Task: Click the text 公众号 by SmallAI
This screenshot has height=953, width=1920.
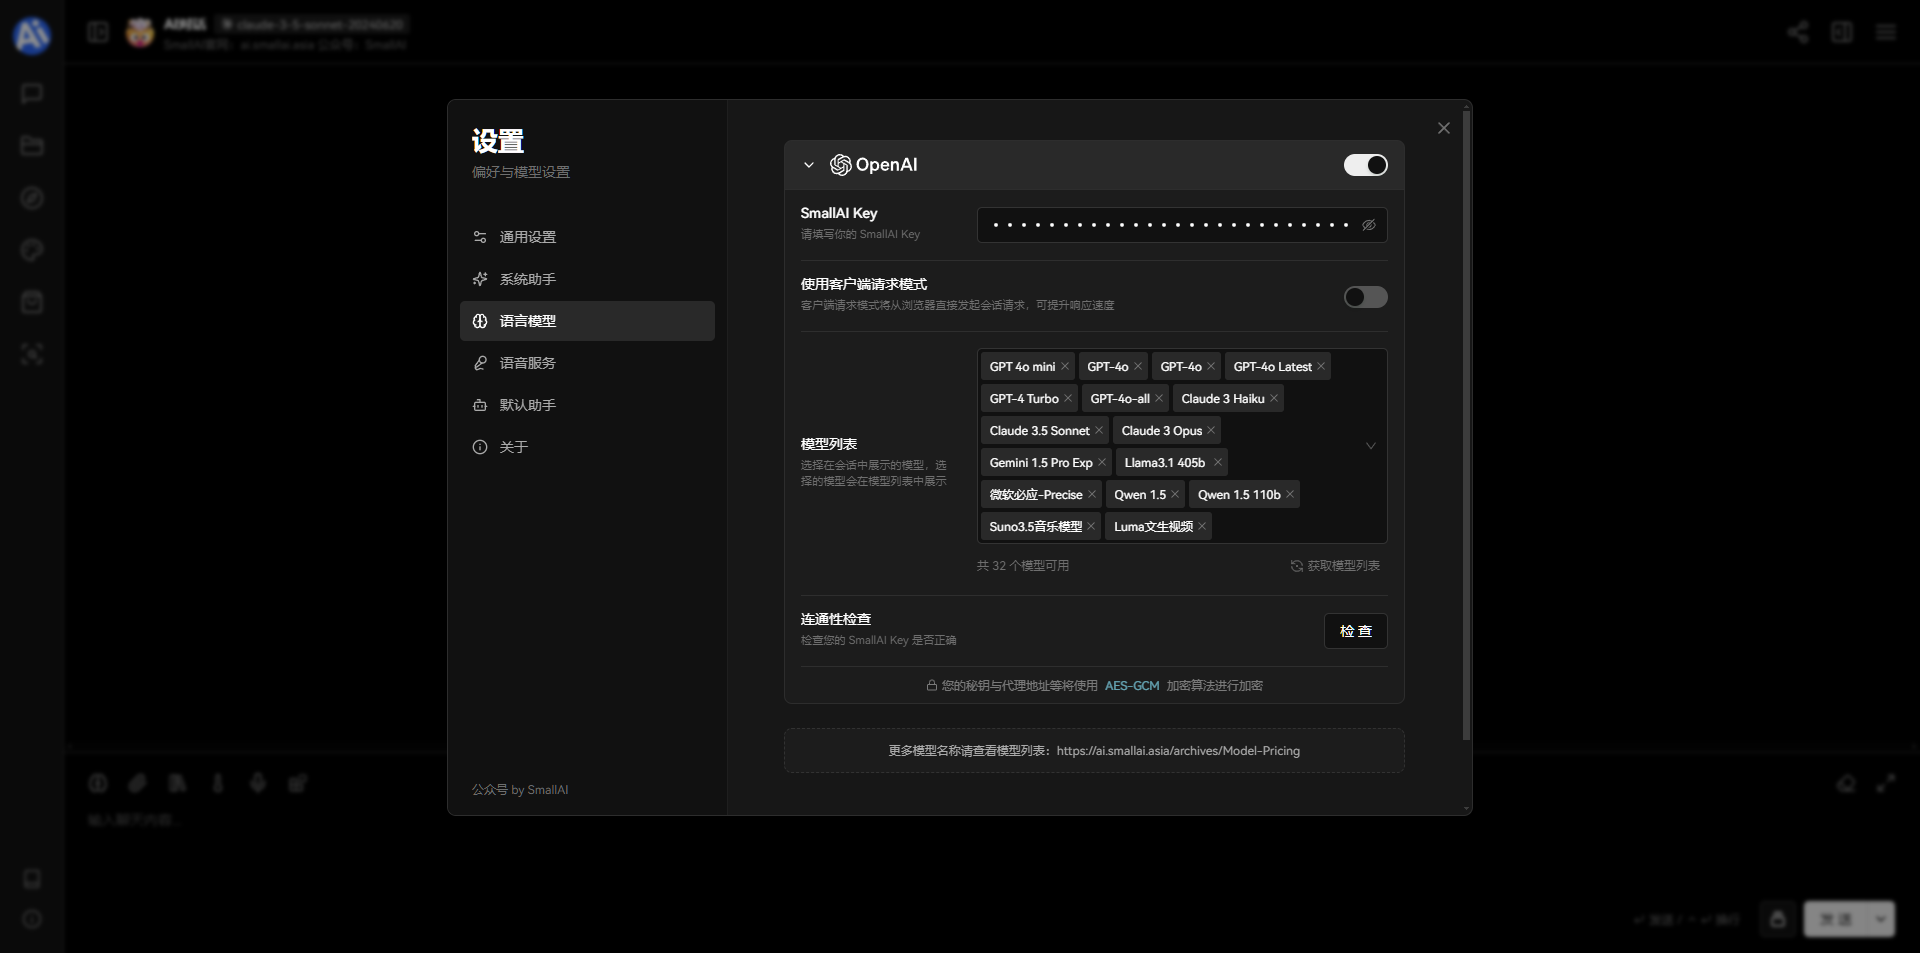Action: 520,790
